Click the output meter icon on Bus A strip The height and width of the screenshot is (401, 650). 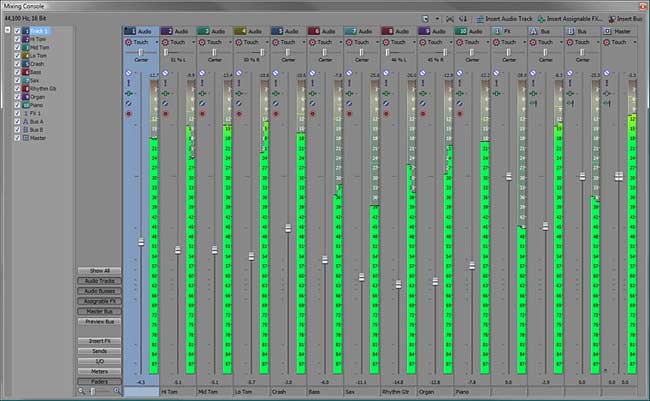point(534,103)
